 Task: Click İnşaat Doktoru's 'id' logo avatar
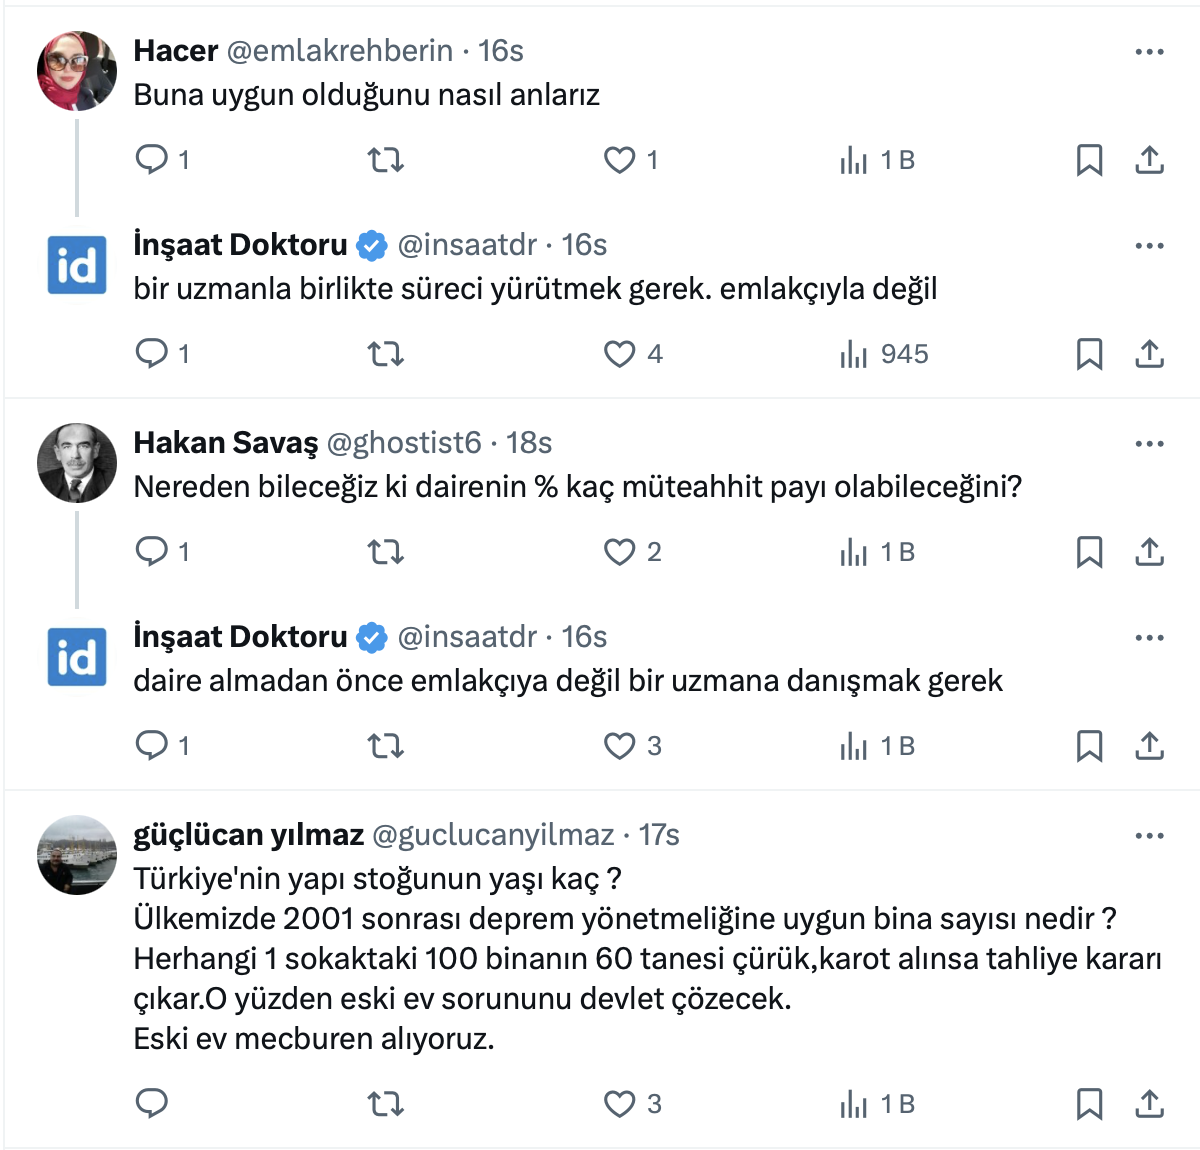pos(77,266)
